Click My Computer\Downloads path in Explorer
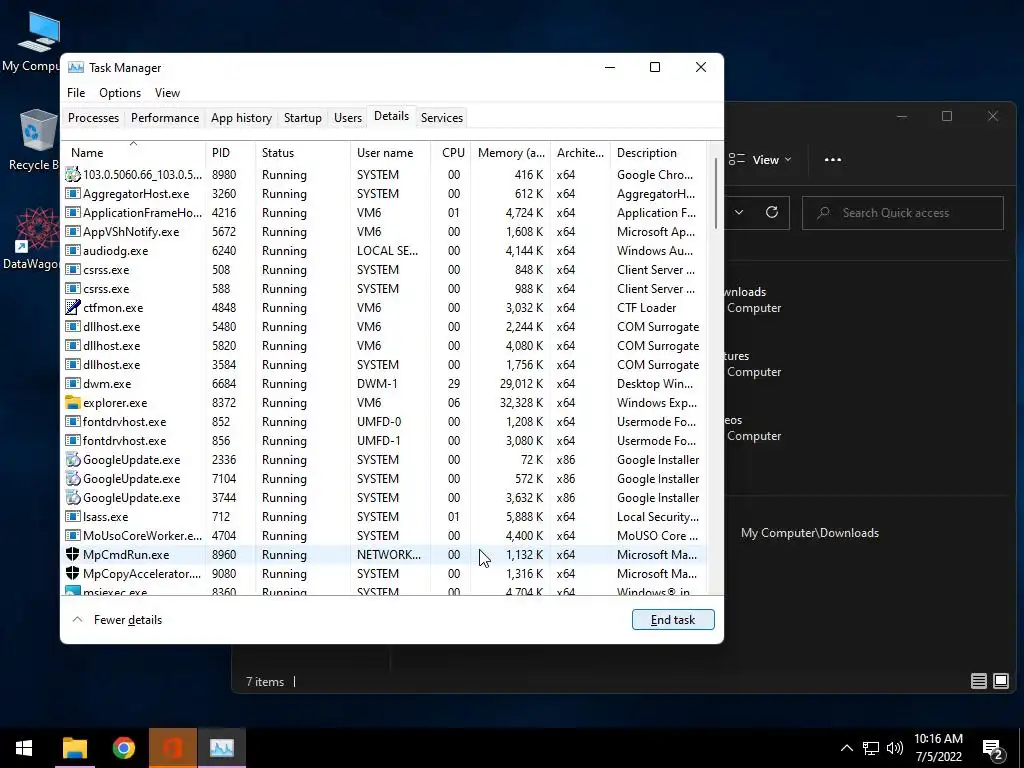1024x768 pixels. click(x=810, y=533)
